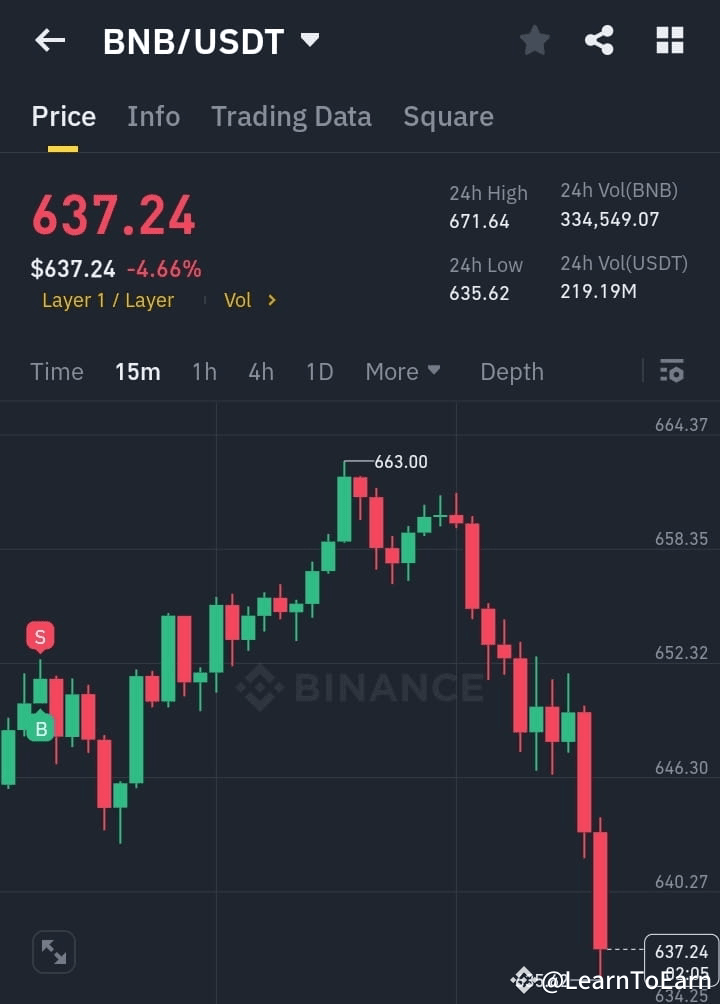The height and width of the screenshot is (1004, 720).
Task: Open the share options icon
Action: pyautogui.click(x=599, y=40)
